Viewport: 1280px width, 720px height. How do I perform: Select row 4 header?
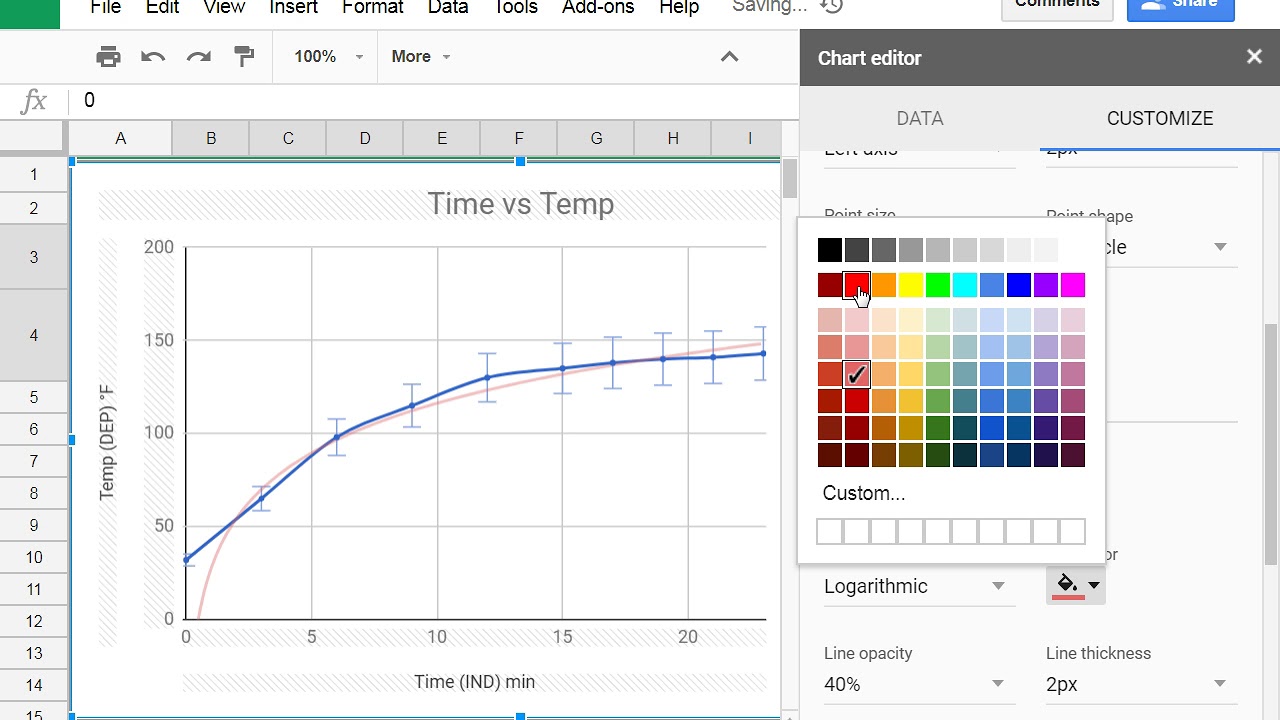click(34, 335)
